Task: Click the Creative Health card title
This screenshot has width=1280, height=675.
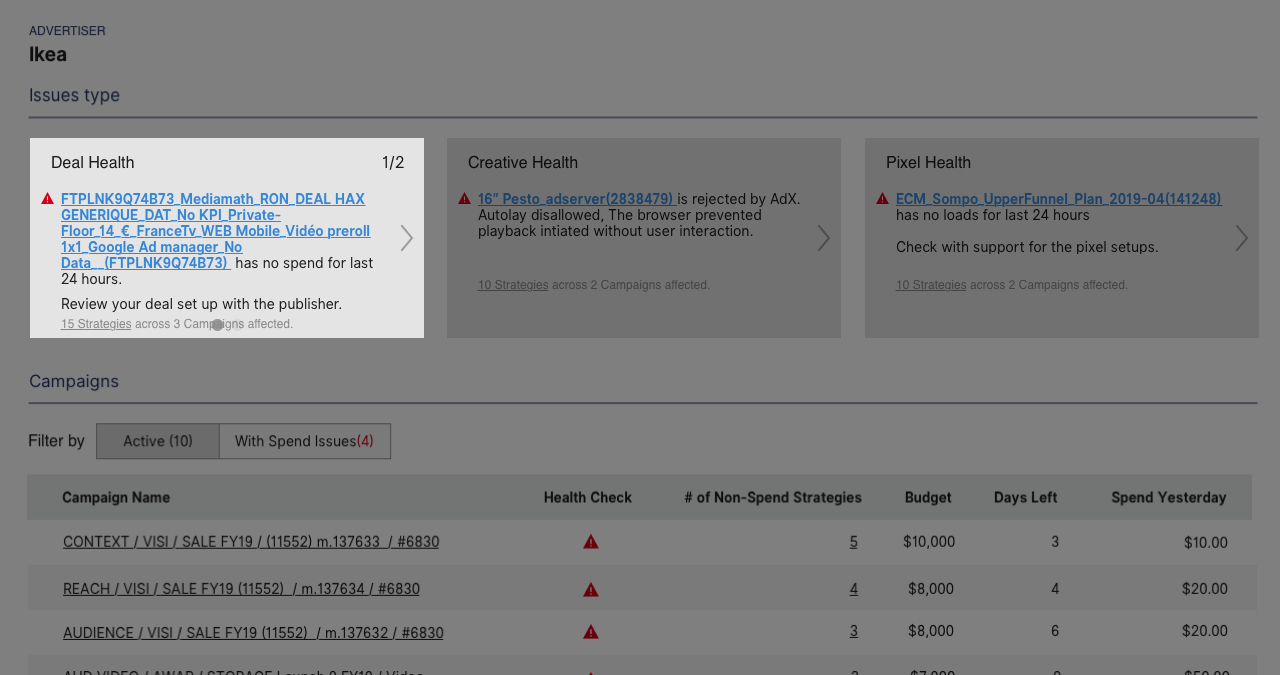Action: [523, 162]
